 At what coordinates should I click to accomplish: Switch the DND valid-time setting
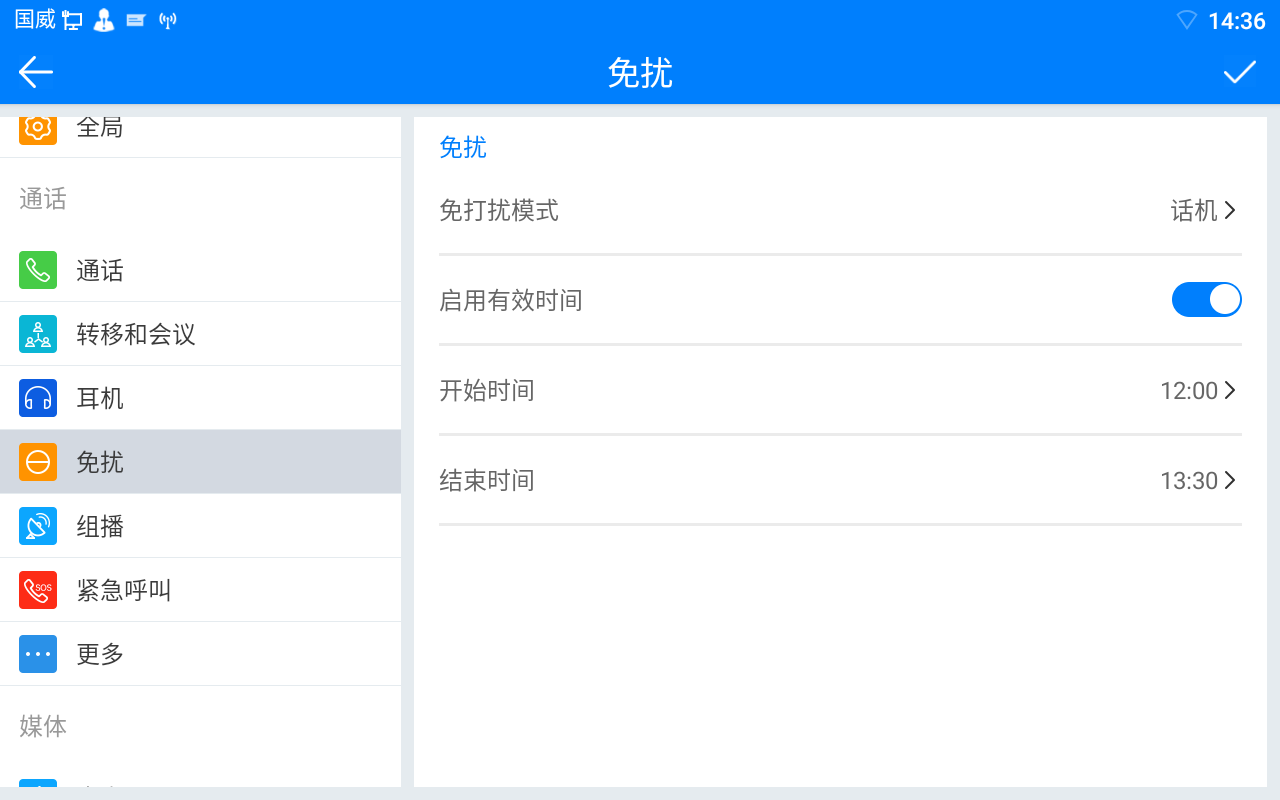tap(1206, 299)
